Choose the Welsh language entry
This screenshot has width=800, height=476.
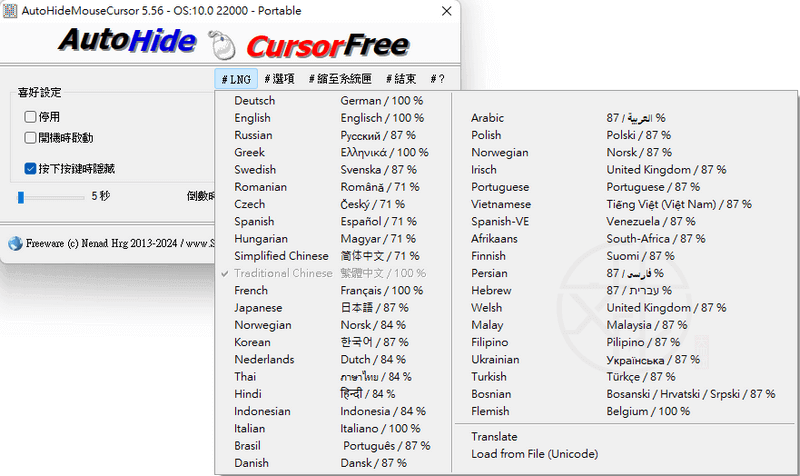pos(625,308)
